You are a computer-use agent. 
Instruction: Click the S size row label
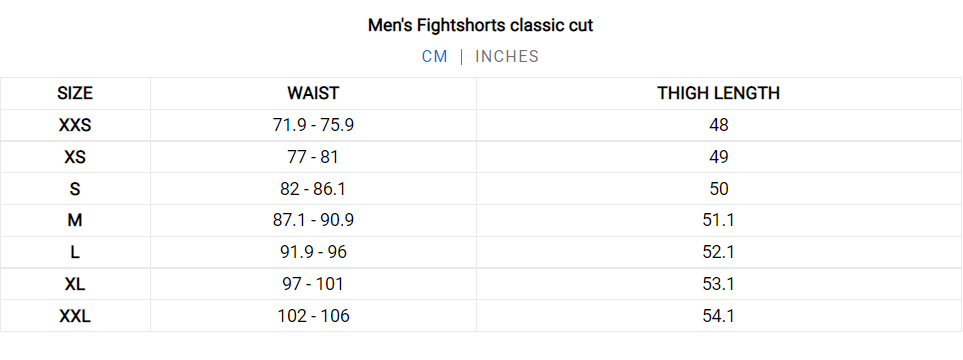75,189
